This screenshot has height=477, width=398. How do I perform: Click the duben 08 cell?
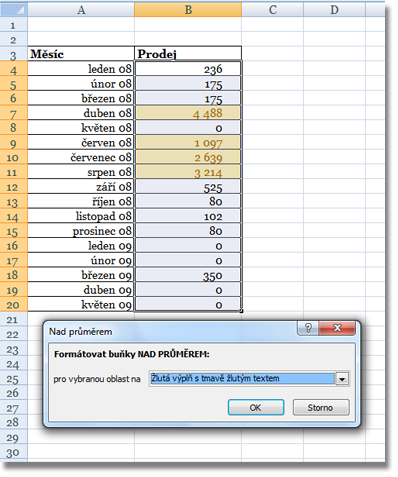(81, 113)
